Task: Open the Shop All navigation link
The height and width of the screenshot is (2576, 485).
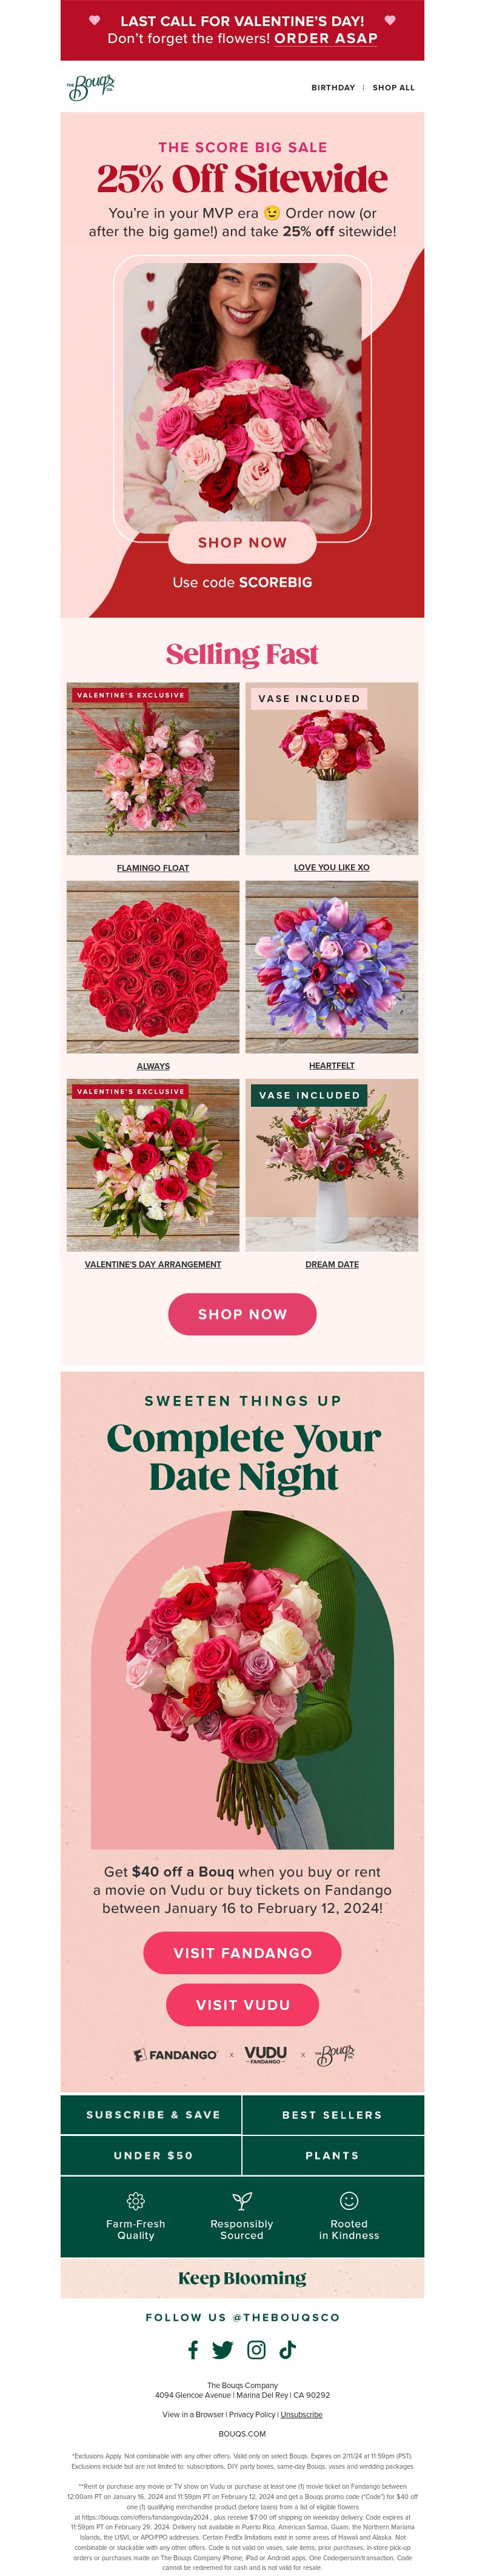Action: [x=393, y=88]
